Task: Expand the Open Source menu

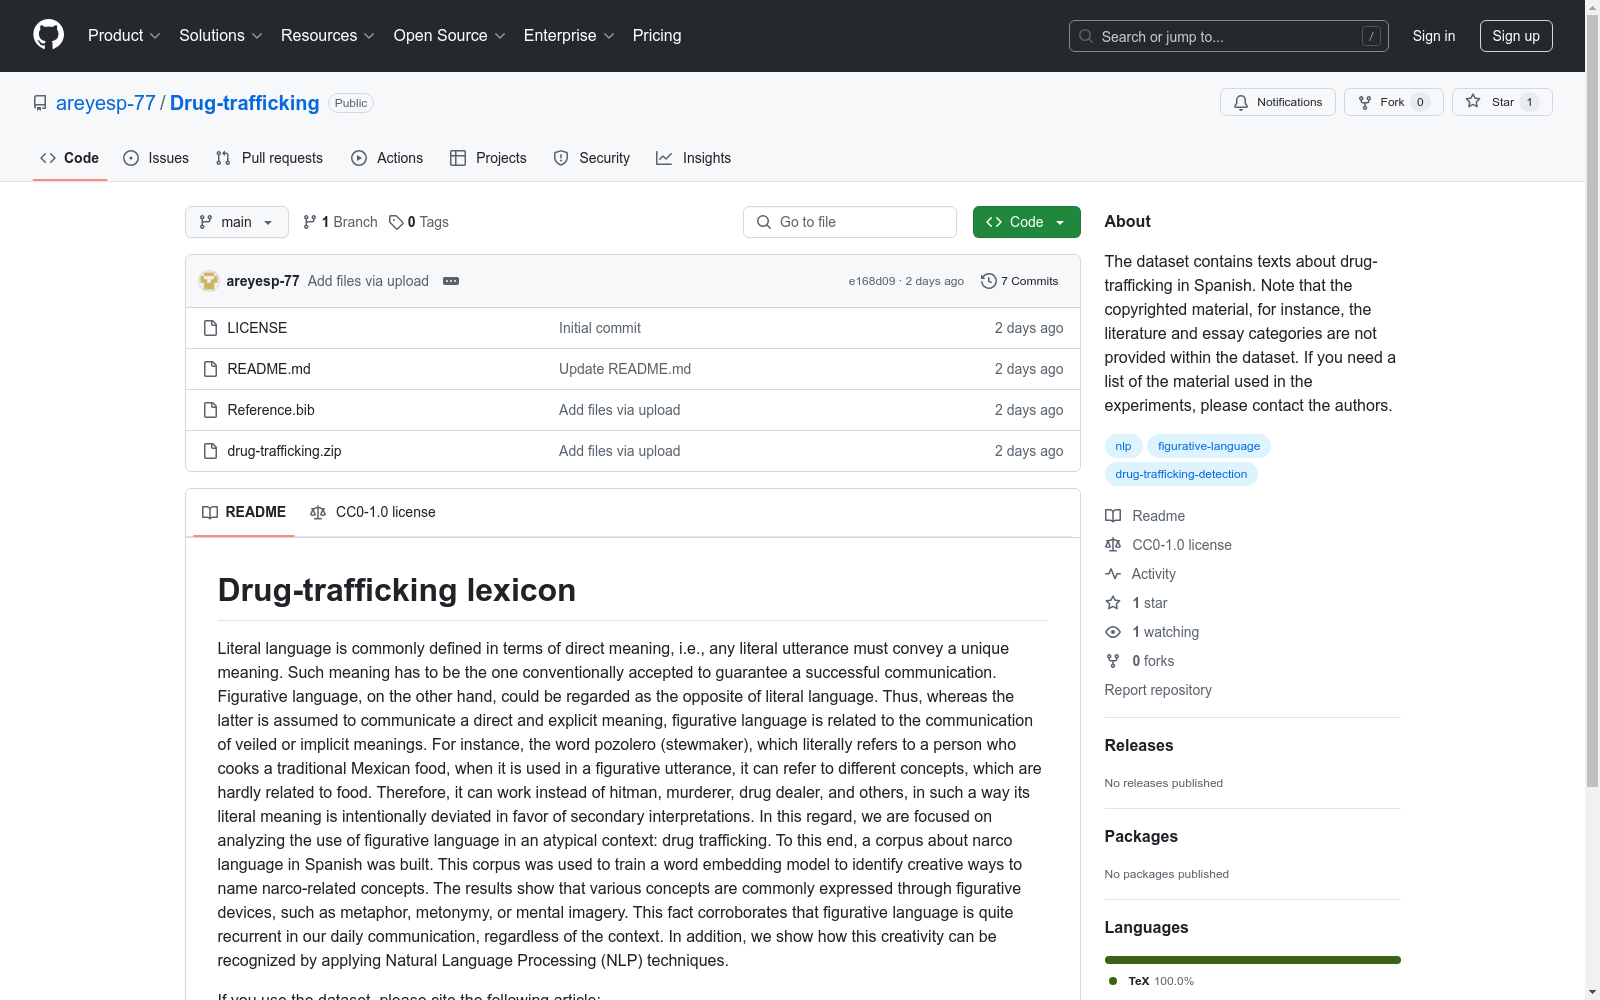Action: click(x=450, y=35)
